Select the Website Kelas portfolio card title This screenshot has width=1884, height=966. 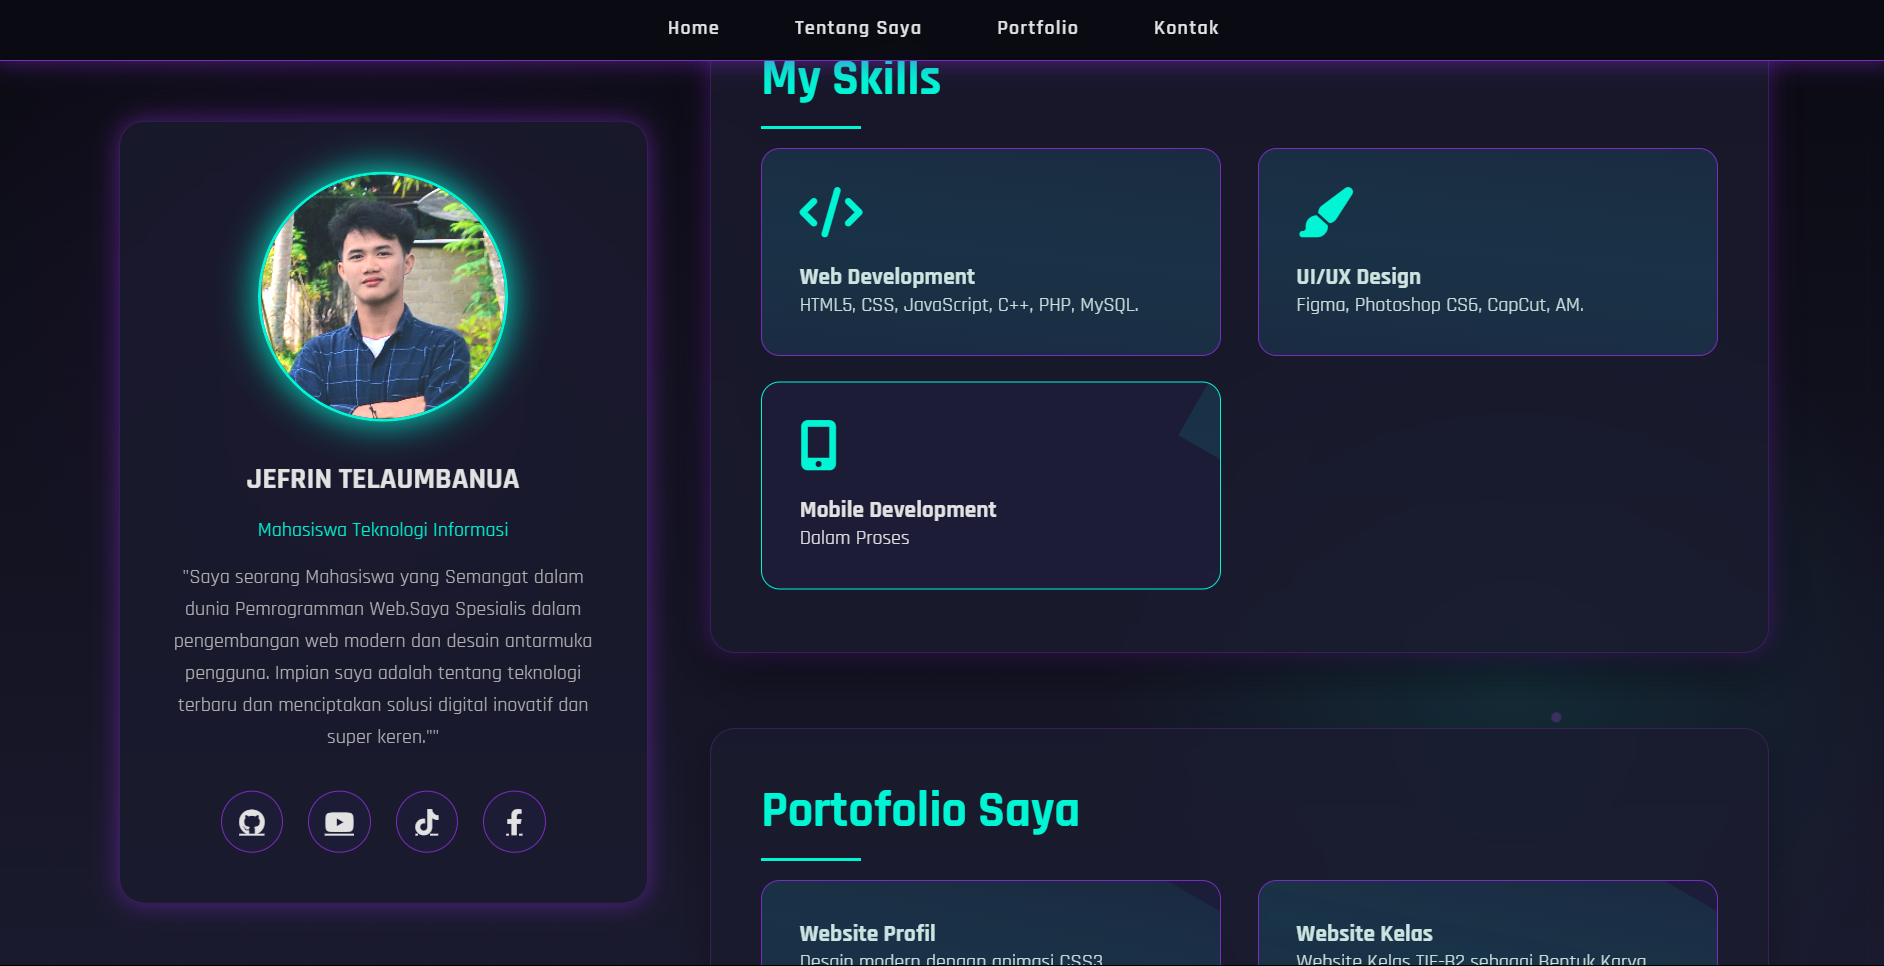pos(1364,933)
